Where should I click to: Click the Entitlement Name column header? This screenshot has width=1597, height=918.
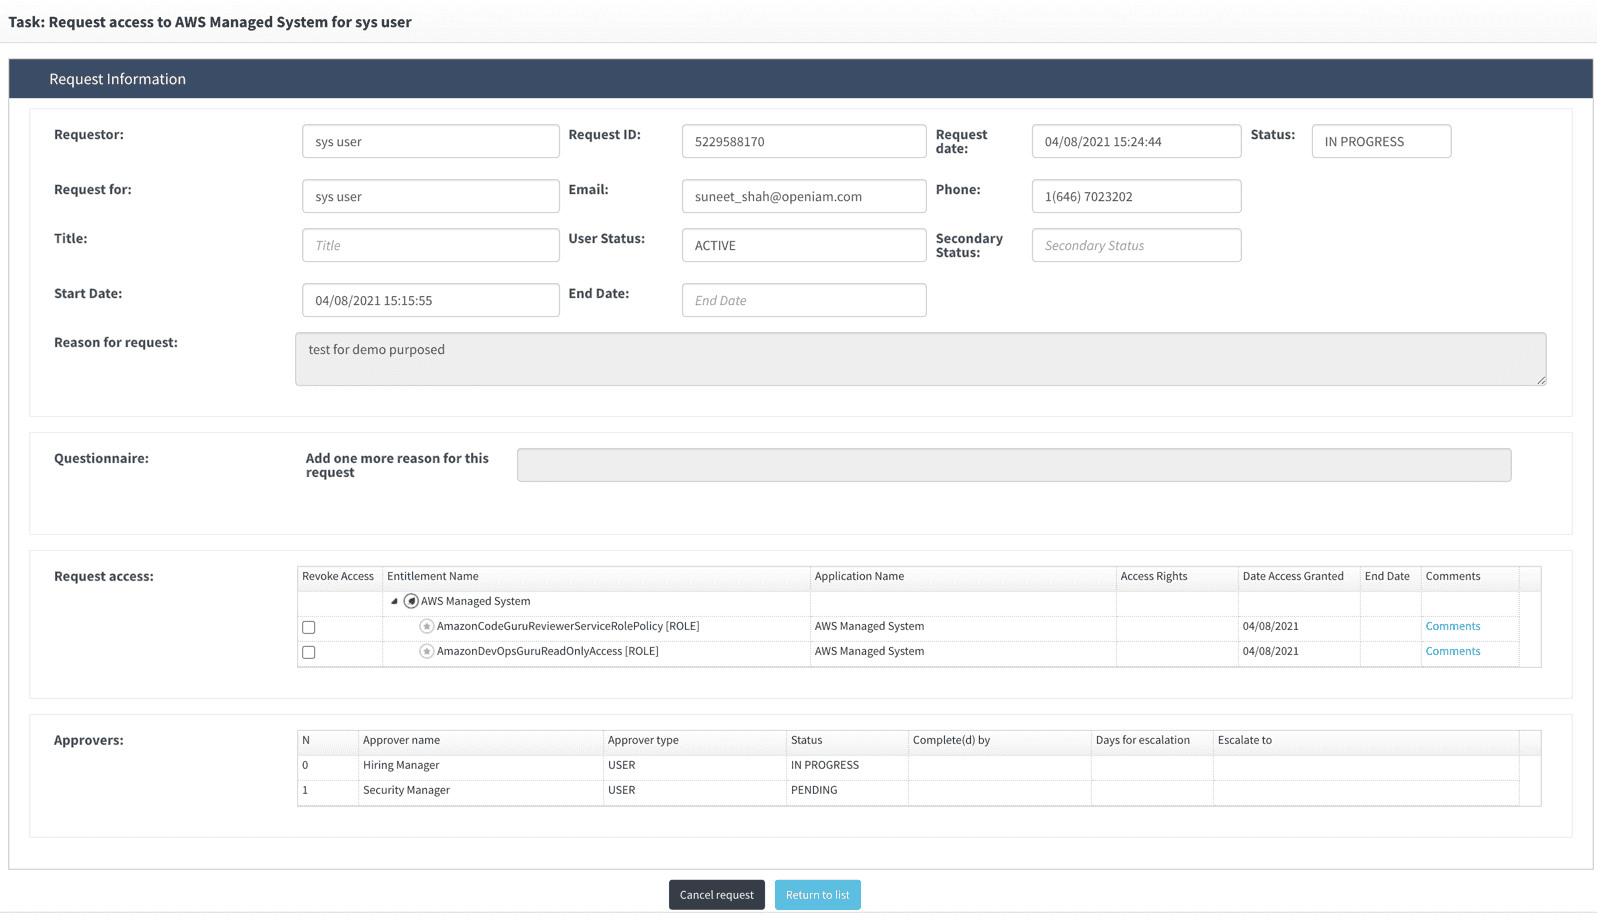click(x=433, y=577)
